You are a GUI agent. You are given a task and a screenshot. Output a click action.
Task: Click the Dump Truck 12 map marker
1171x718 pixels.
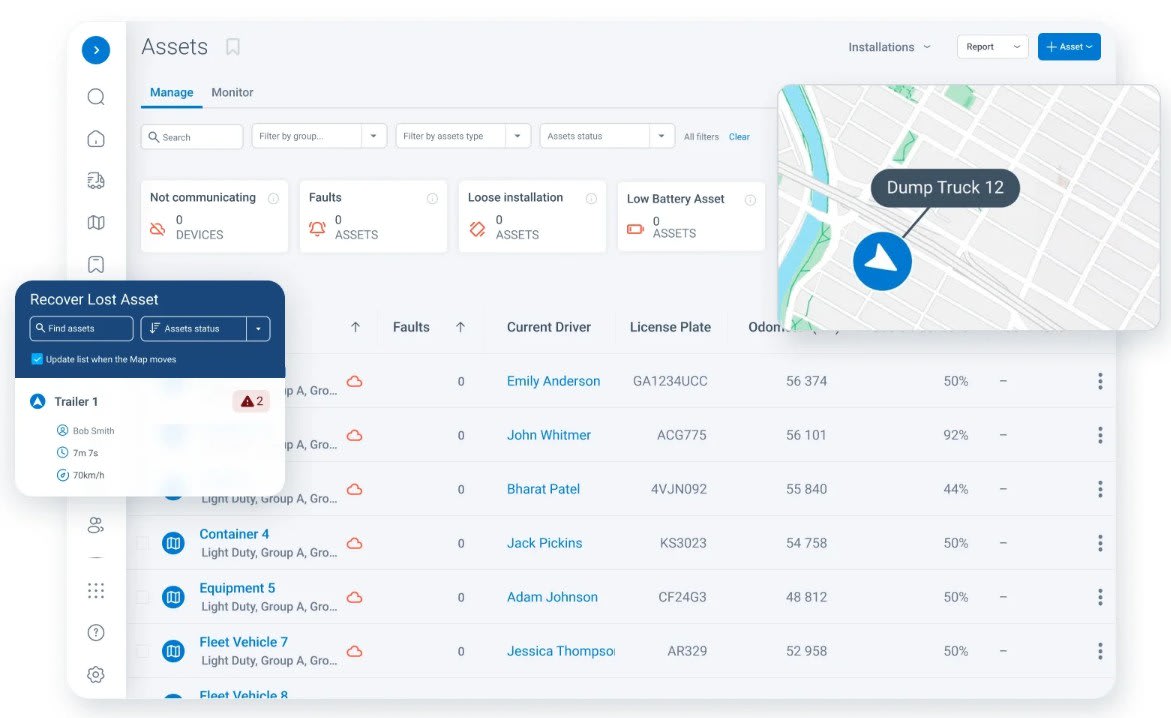click(x=882, y=261)
